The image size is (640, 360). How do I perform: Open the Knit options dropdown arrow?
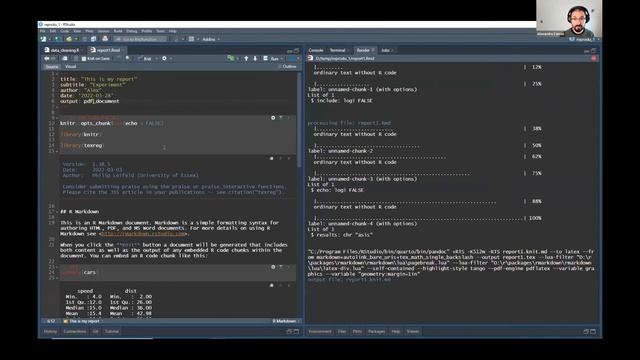click(x=156, y=59)
